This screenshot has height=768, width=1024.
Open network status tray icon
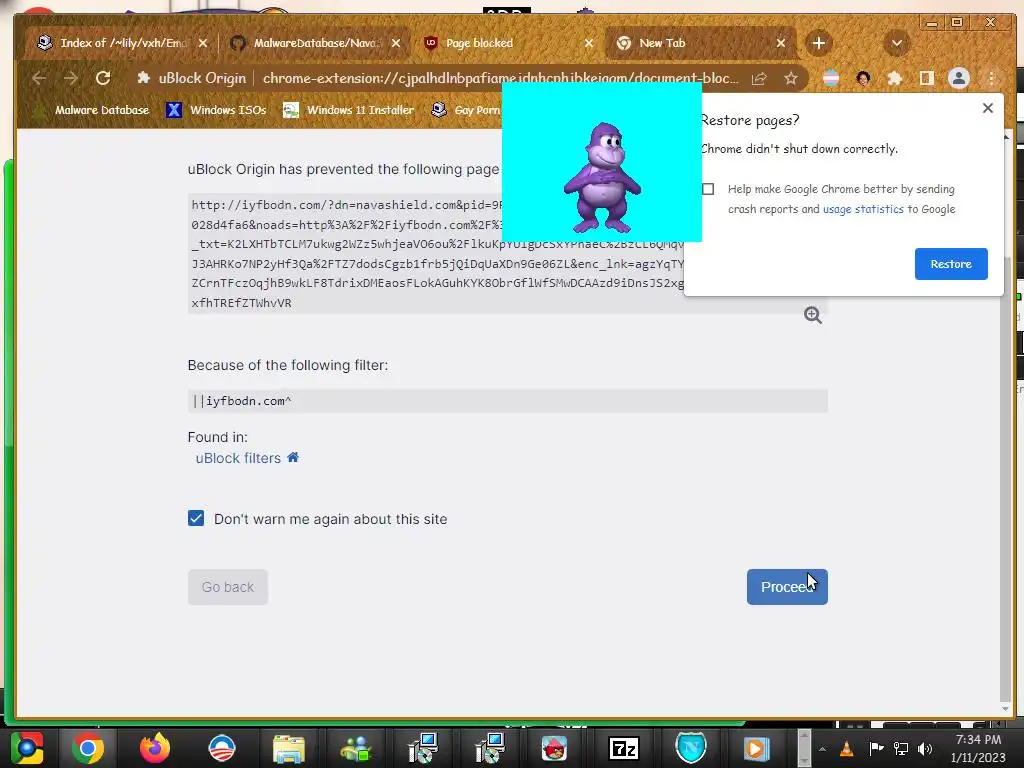click(x=901, y=748)
